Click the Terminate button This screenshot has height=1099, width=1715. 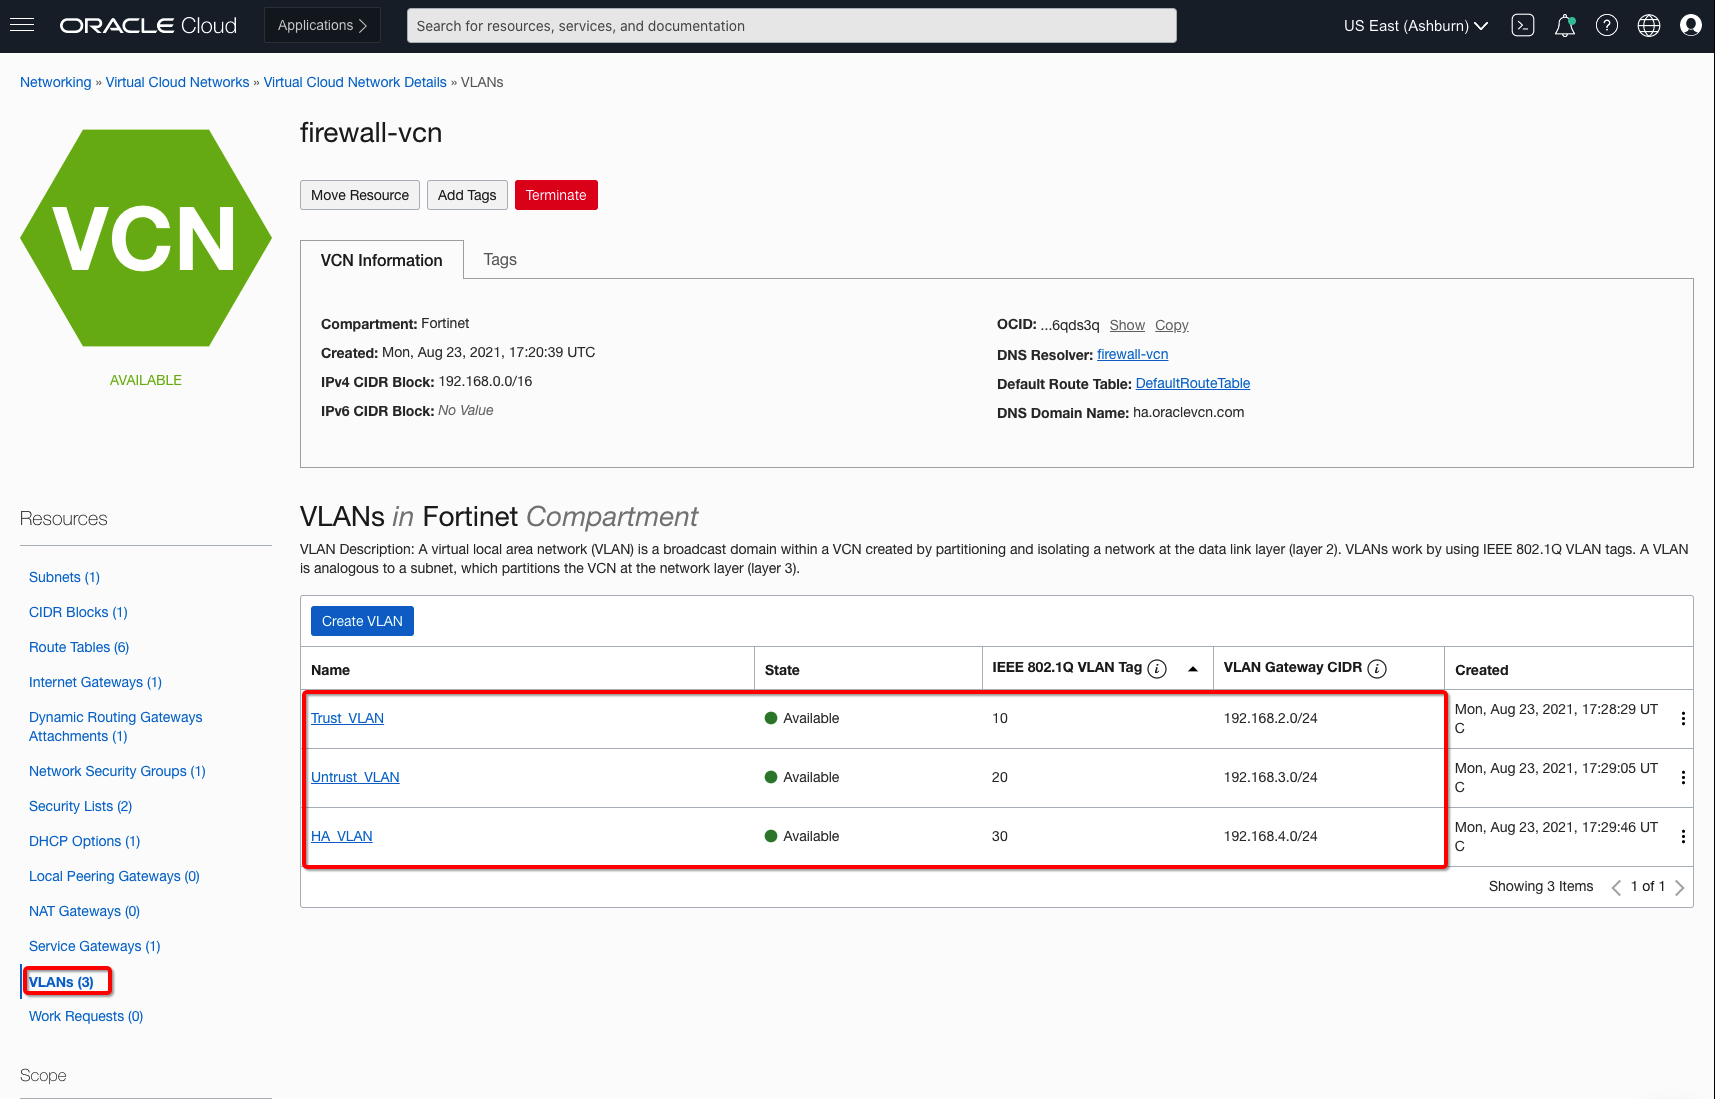556,195
